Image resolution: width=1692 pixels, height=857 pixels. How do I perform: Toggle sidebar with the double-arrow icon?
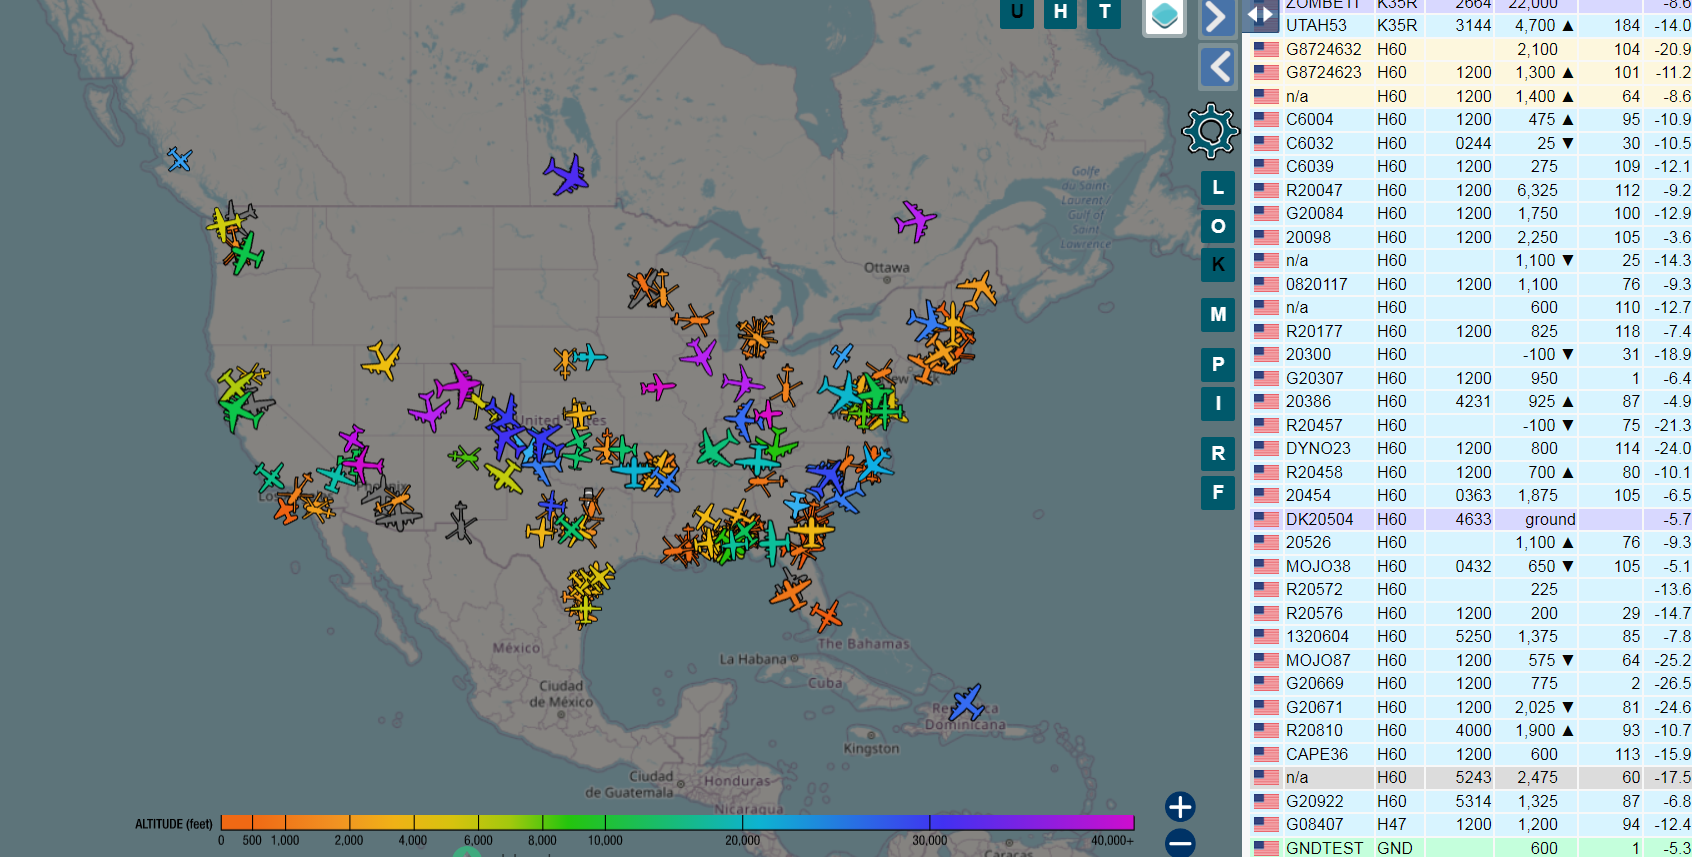point(1260,15)
